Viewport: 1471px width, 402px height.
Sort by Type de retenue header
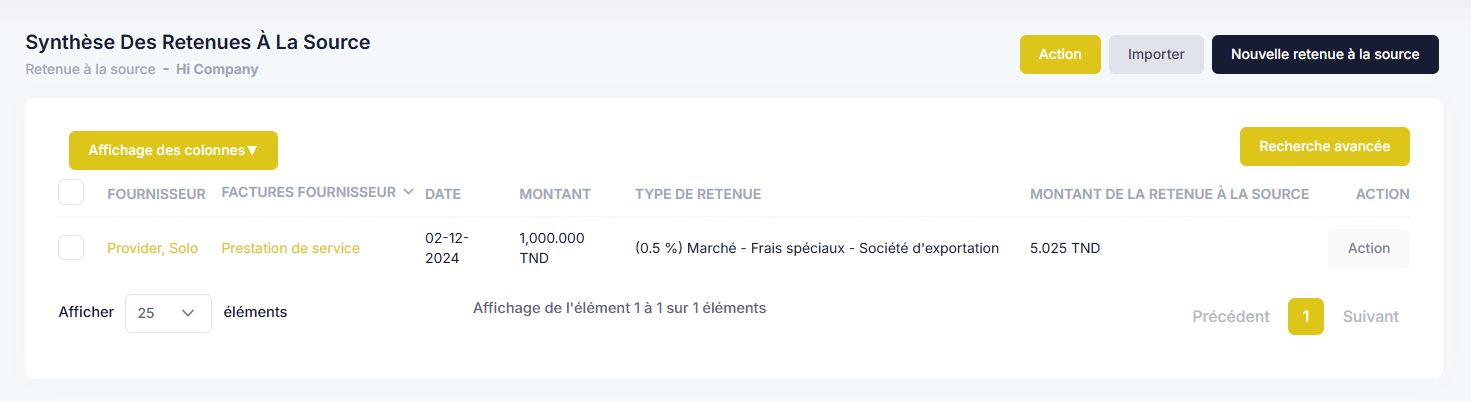(698, 194)
